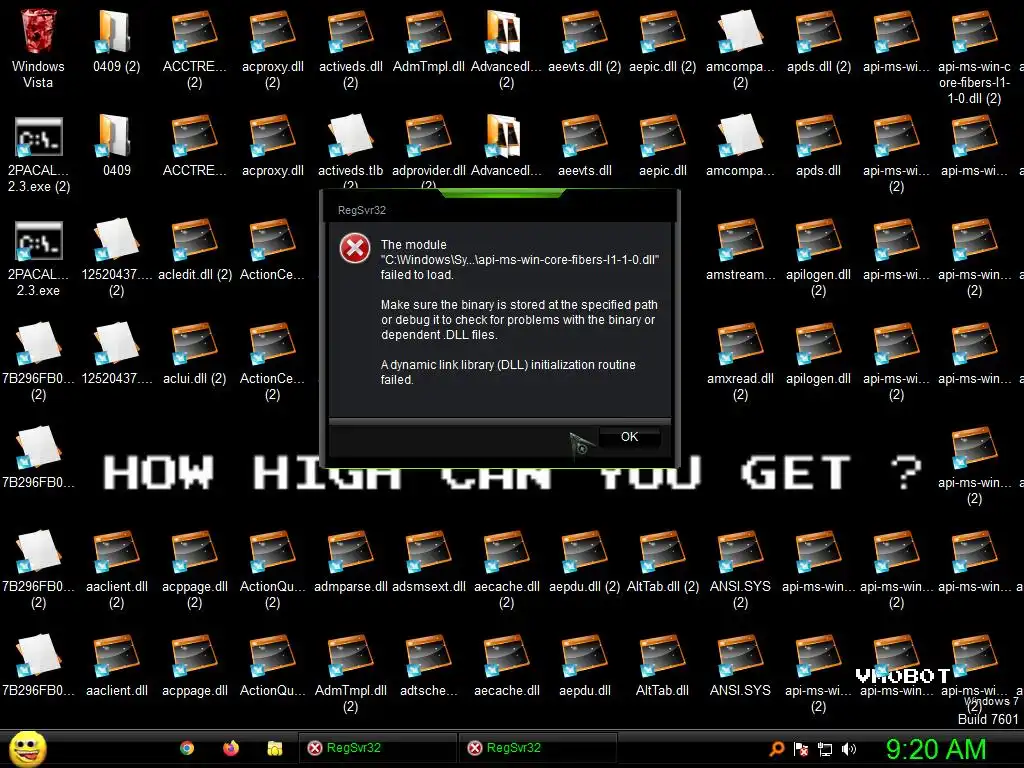Image resolution: width=1024 pixels, height=768 pixels.
Task: Select the ANSI.SYS desktop icon
Action: 740,665
